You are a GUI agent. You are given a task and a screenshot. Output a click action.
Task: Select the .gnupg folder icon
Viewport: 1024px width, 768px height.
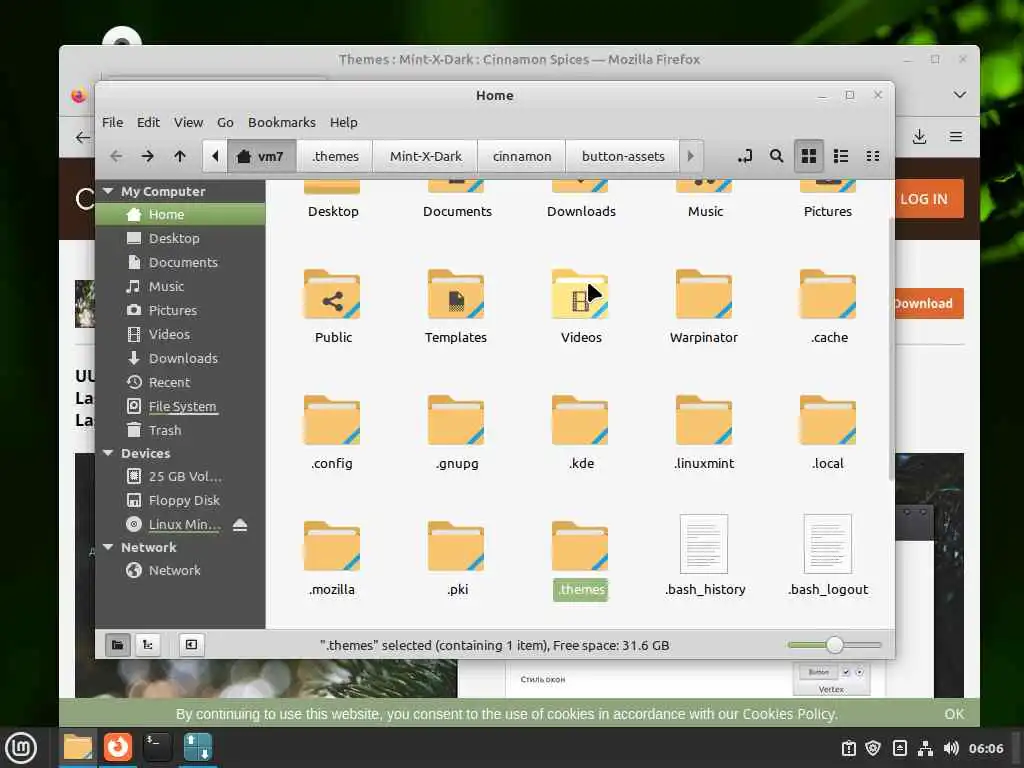point(456,421)
